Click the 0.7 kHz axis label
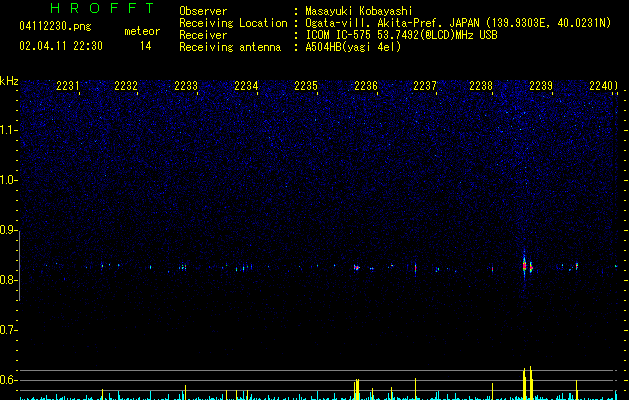629x400 pixels. (x=8, y=330)
